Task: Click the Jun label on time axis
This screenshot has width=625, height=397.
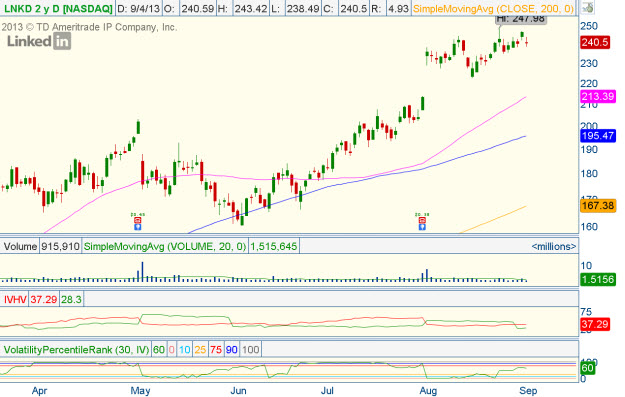Action: click(x=238, y=391)
